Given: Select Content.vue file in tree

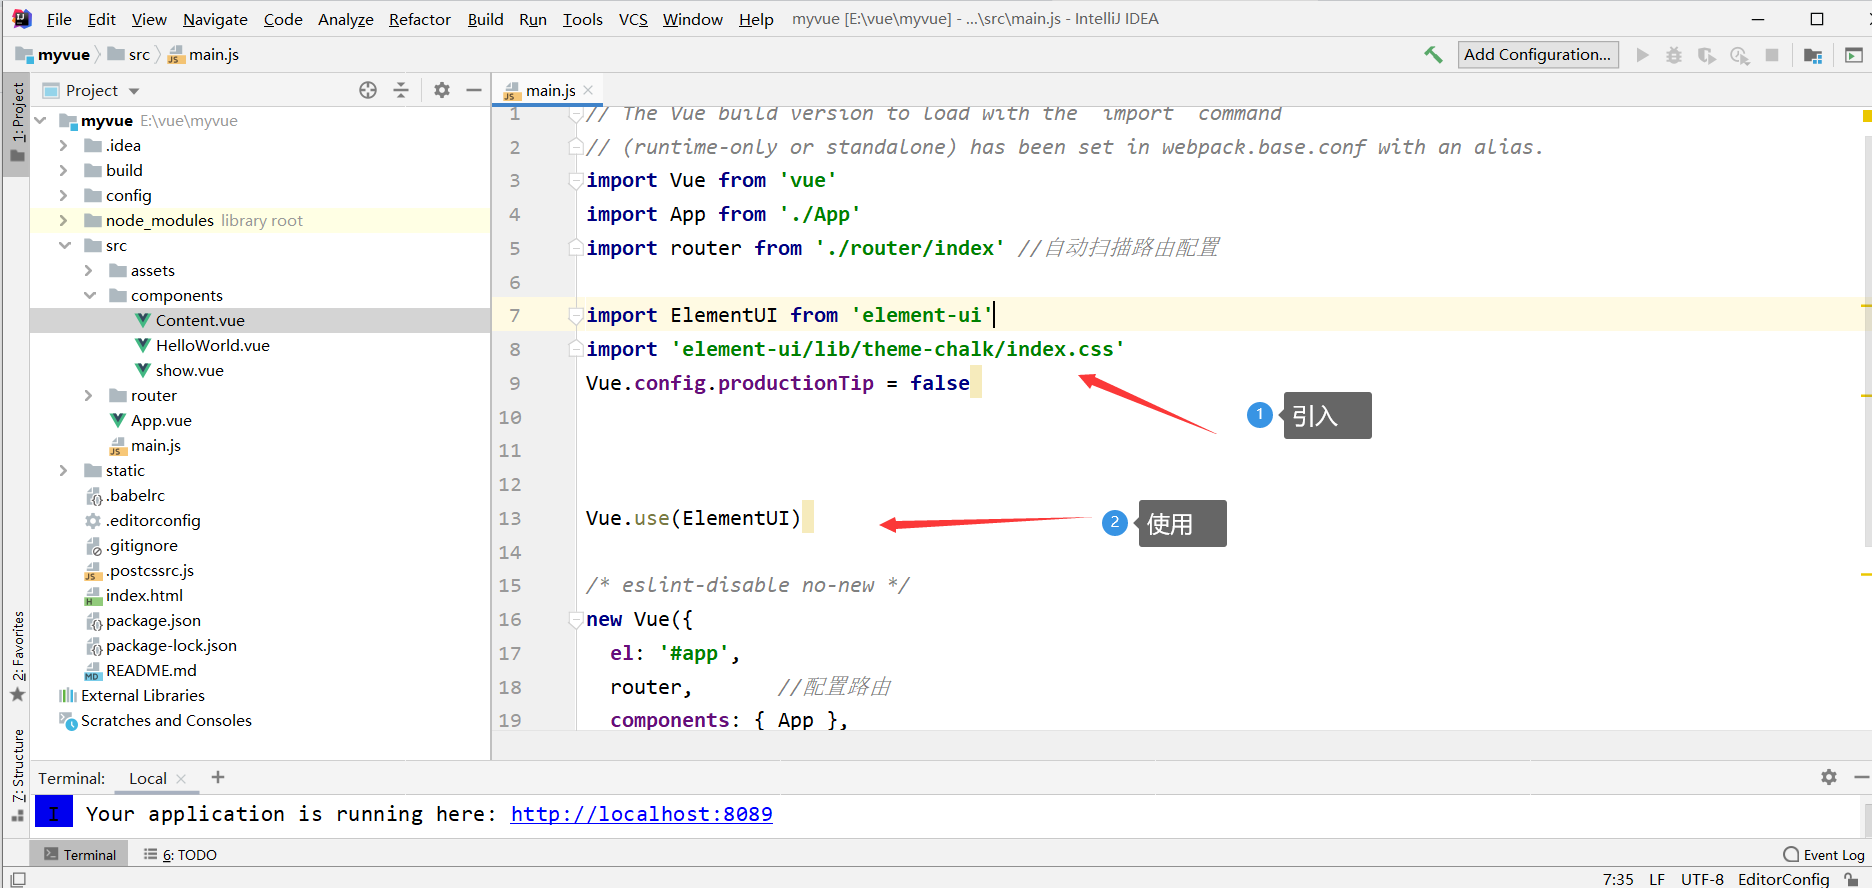Looking at the screenshot, I should pyautogui.click(x=200, y=320).
